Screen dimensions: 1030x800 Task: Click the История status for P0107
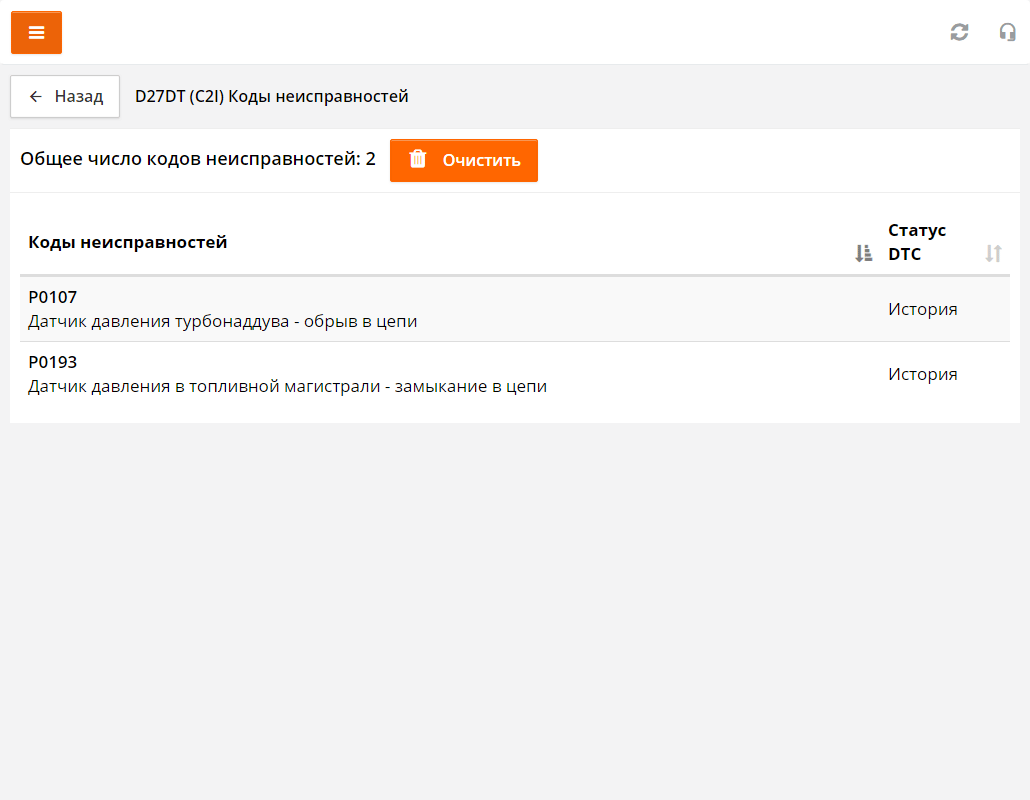pos(922,309)
